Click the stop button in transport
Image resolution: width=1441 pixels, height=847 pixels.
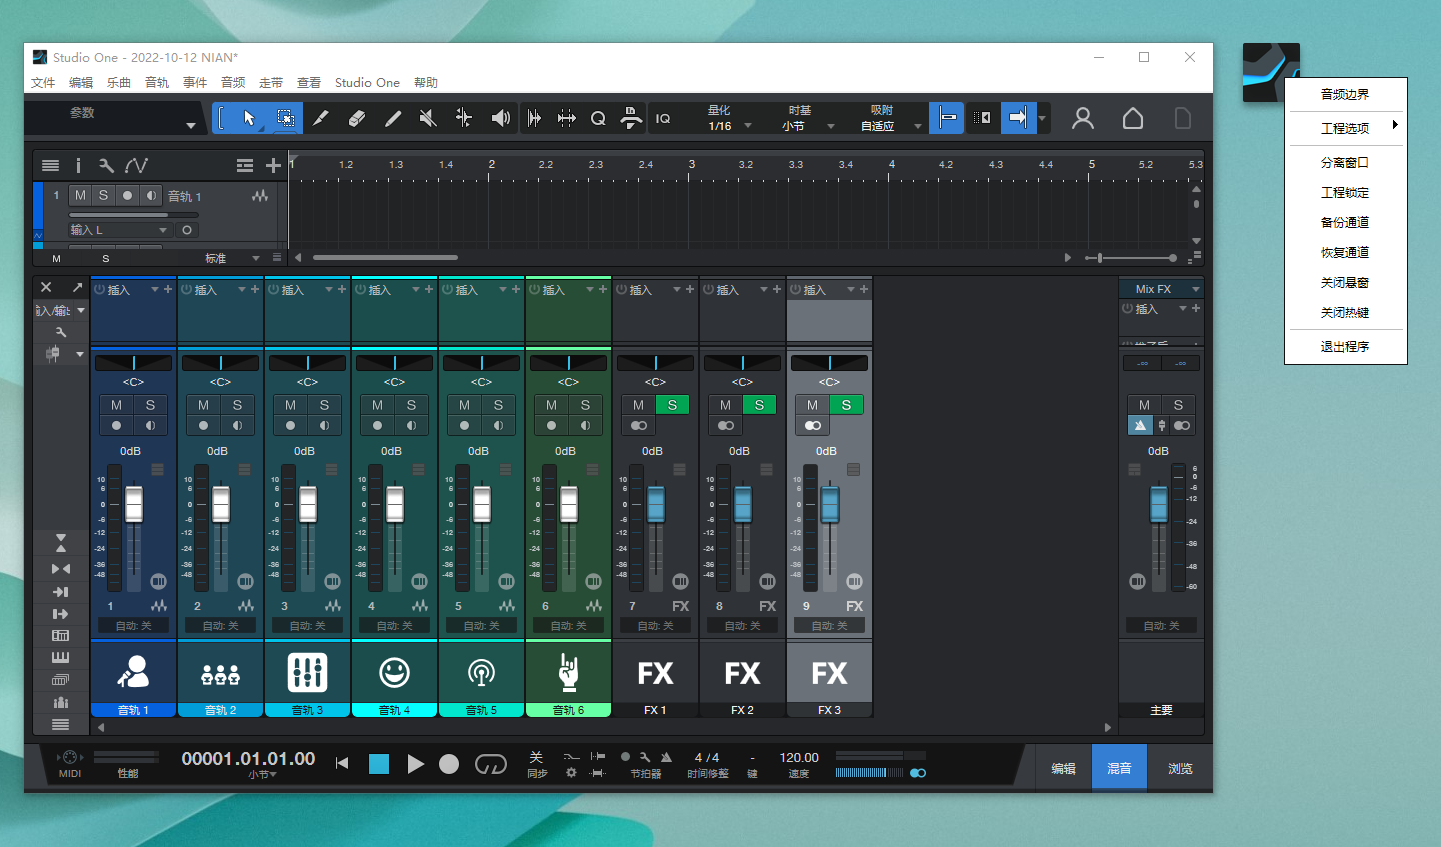click(x=379, y=764)
